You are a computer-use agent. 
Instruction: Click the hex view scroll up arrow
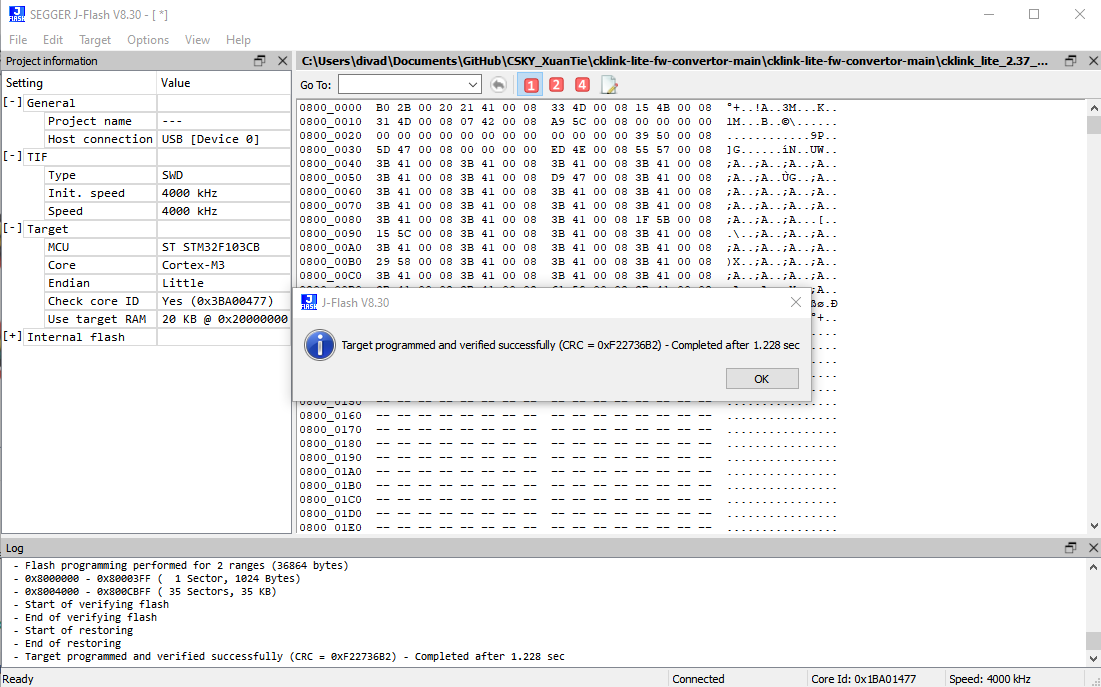[x=1093, y=108]
